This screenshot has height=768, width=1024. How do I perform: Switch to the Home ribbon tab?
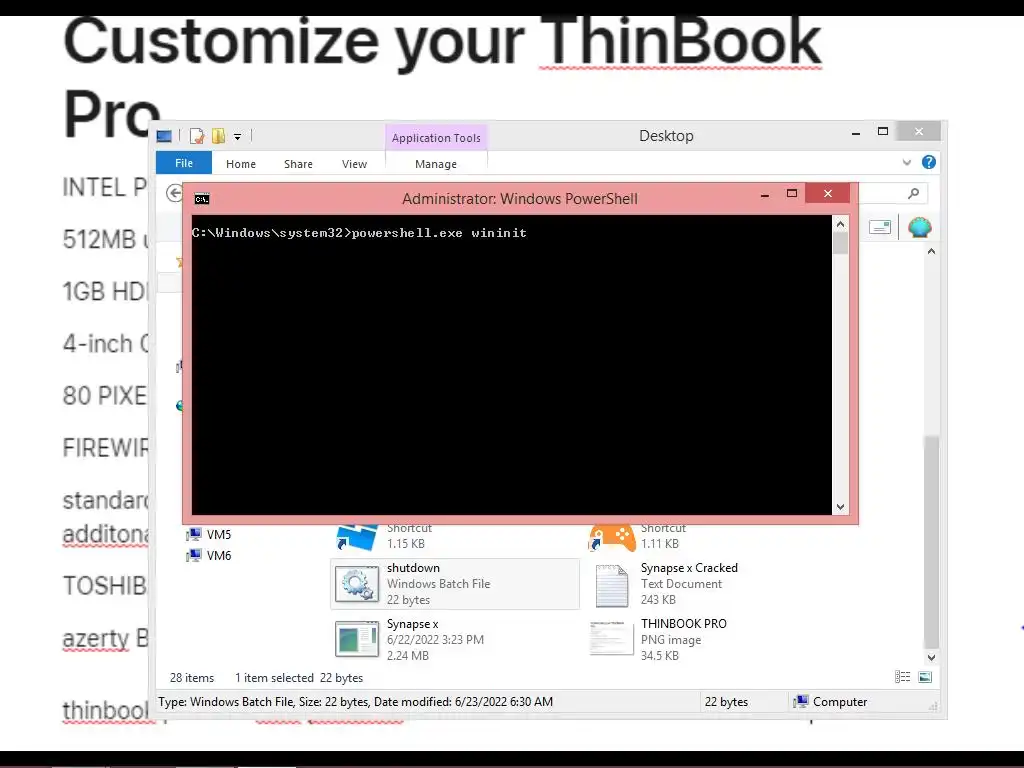coord(241,164)
